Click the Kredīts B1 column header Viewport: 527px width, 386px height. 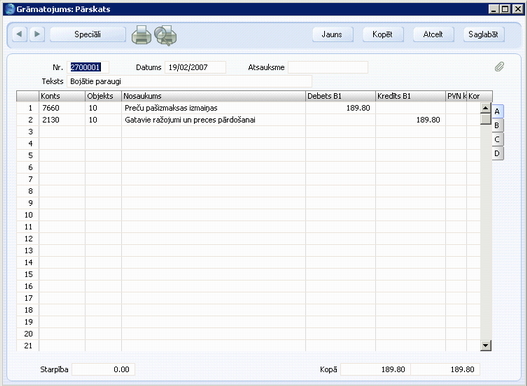point(410,96)
